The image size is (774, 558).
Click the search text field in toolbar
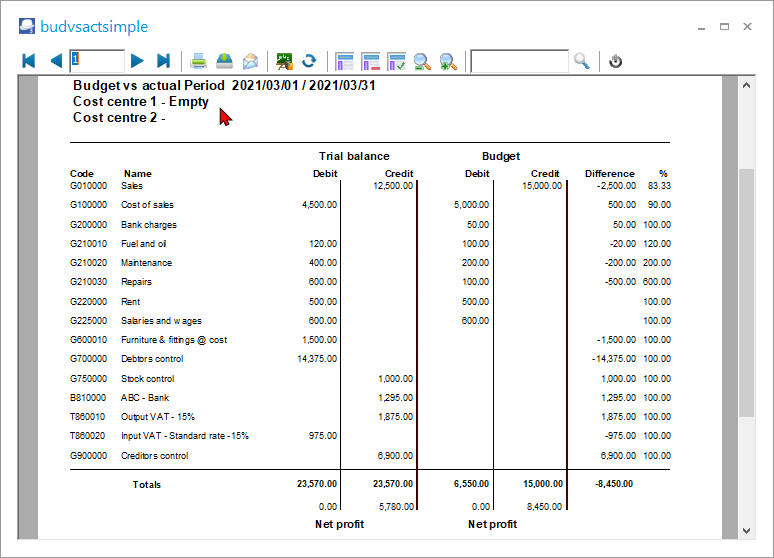(x=519, y=61)
